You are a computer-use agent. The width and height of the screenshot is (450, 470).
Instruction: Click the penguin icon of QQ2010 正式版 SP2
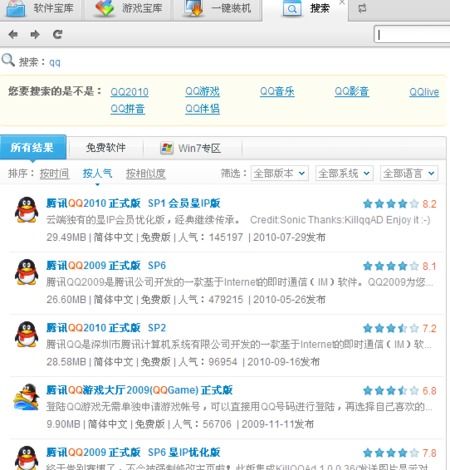point(27,334)
